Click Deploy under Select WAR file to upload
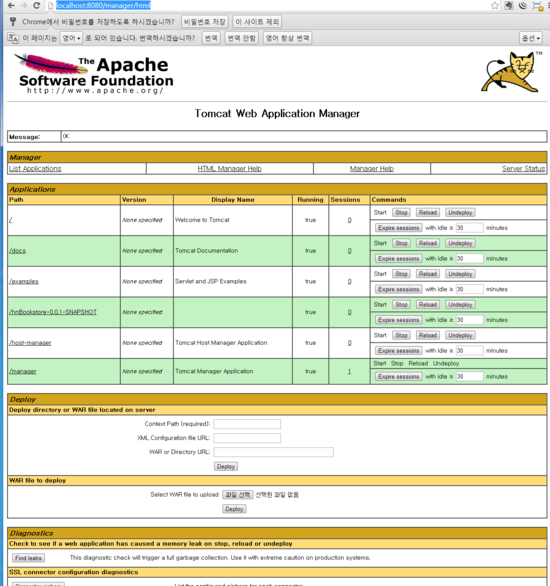The height and width of the screenshot is (586, 550). pyautogui.click(x=234, y=509)
